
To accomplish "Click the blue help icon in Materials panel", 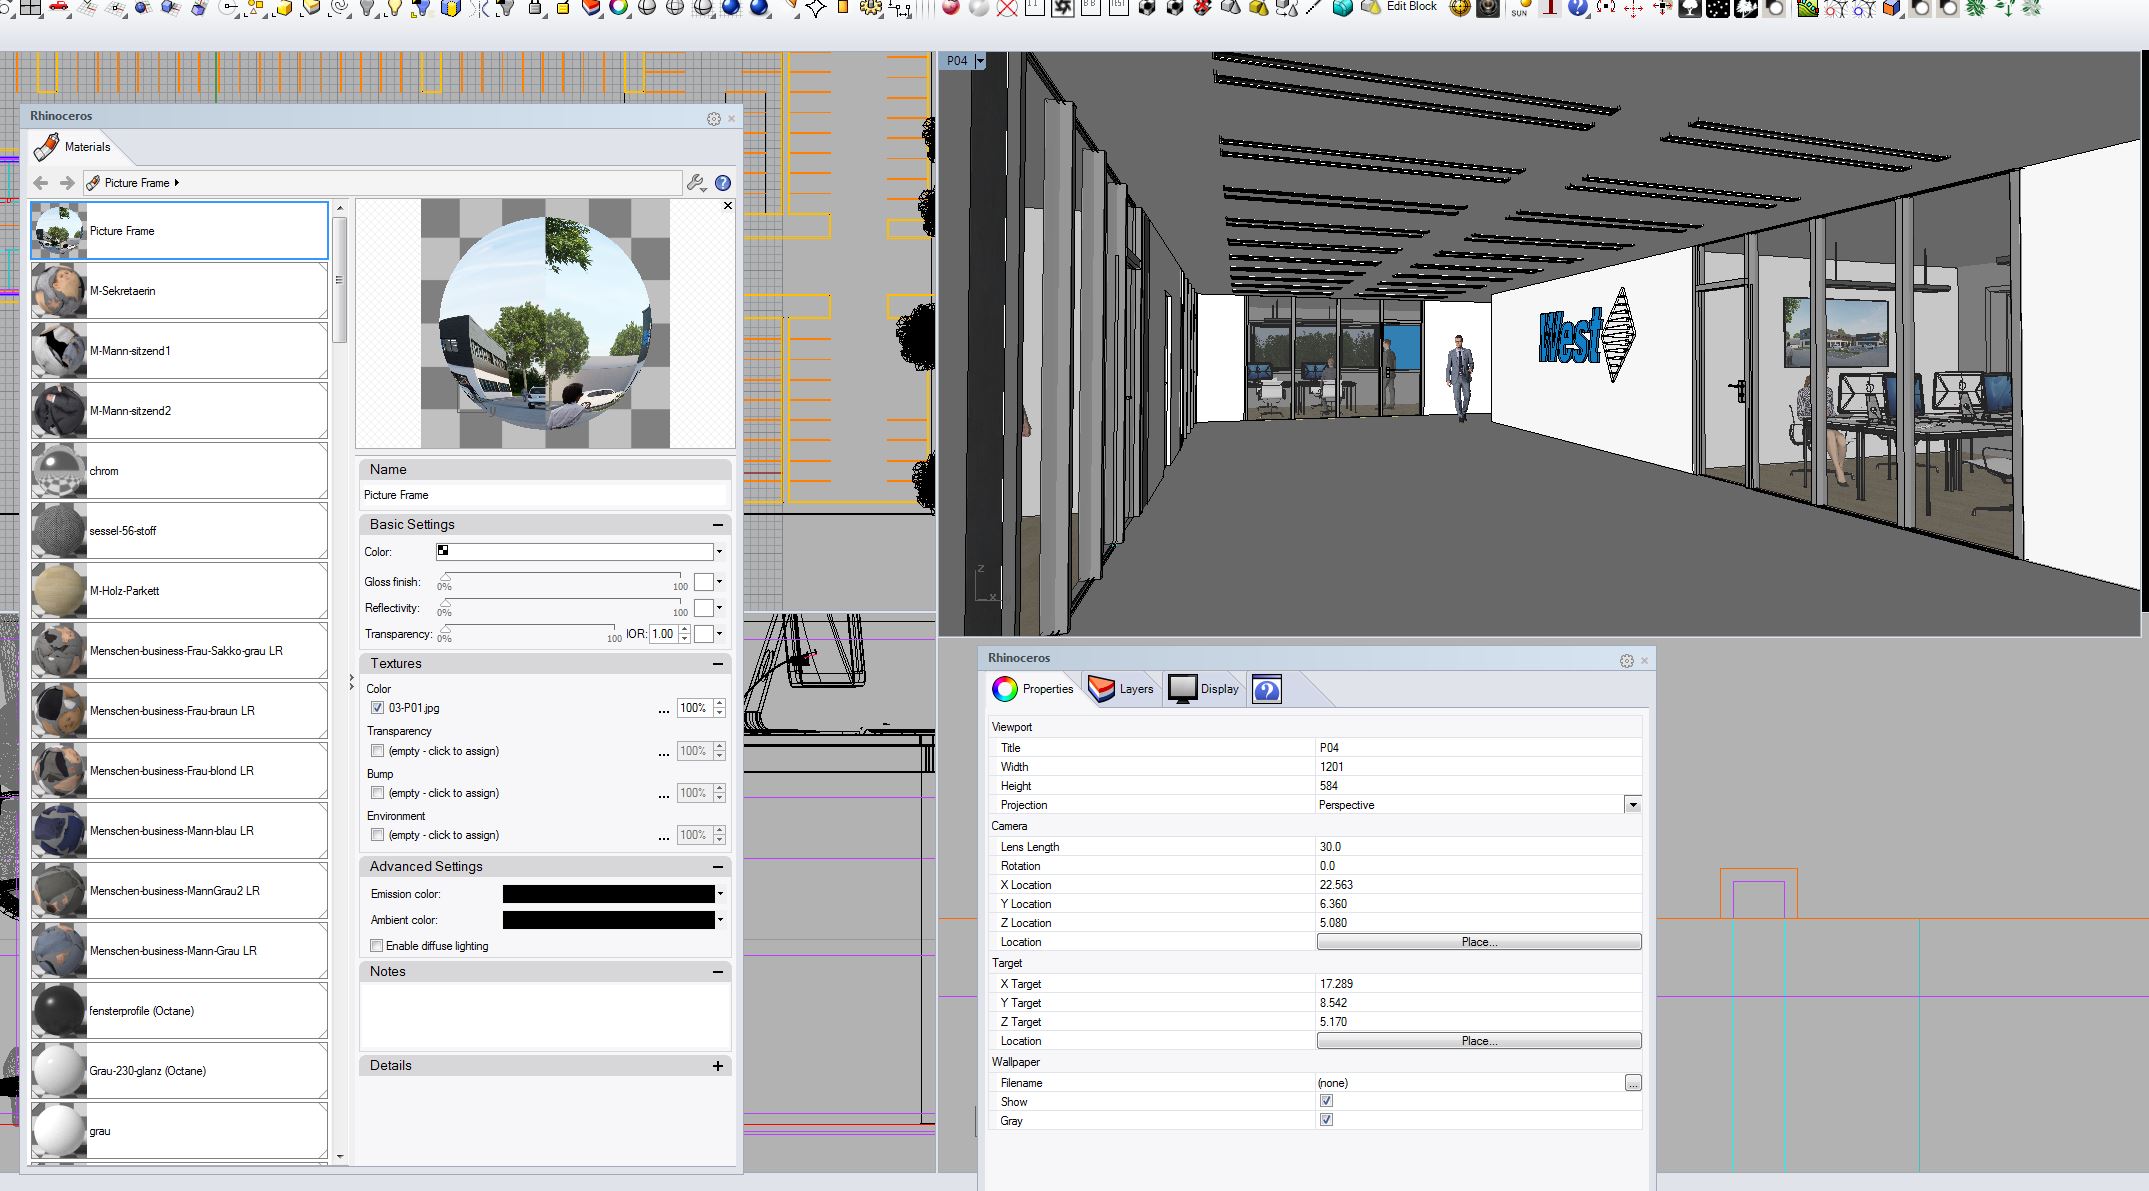I will [723, 183].
